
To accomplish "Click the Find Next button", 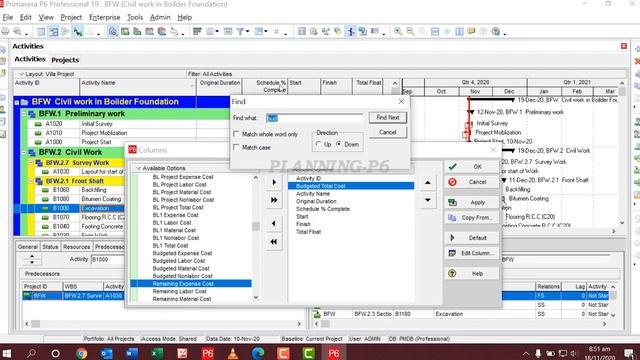I will tap(387, 118).
